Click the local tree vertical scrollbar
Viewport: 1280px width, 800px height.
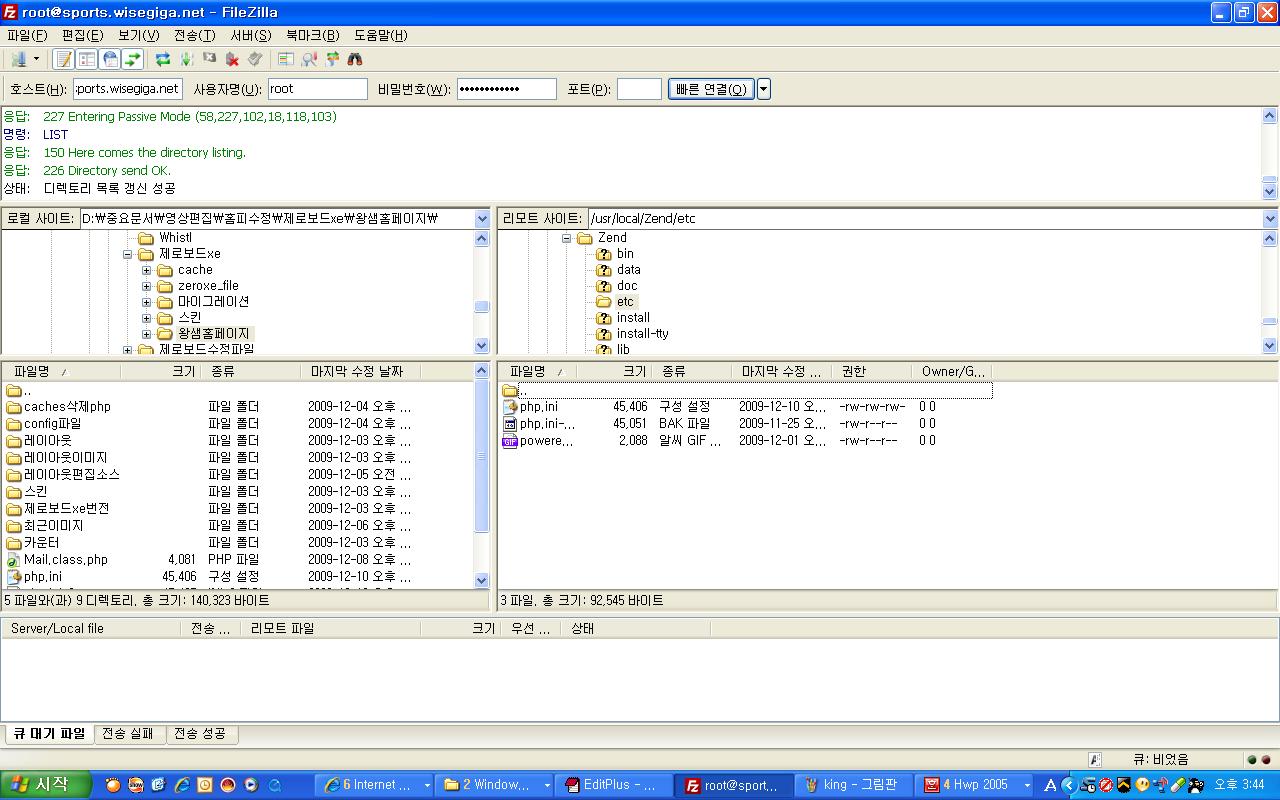[482, 291]
